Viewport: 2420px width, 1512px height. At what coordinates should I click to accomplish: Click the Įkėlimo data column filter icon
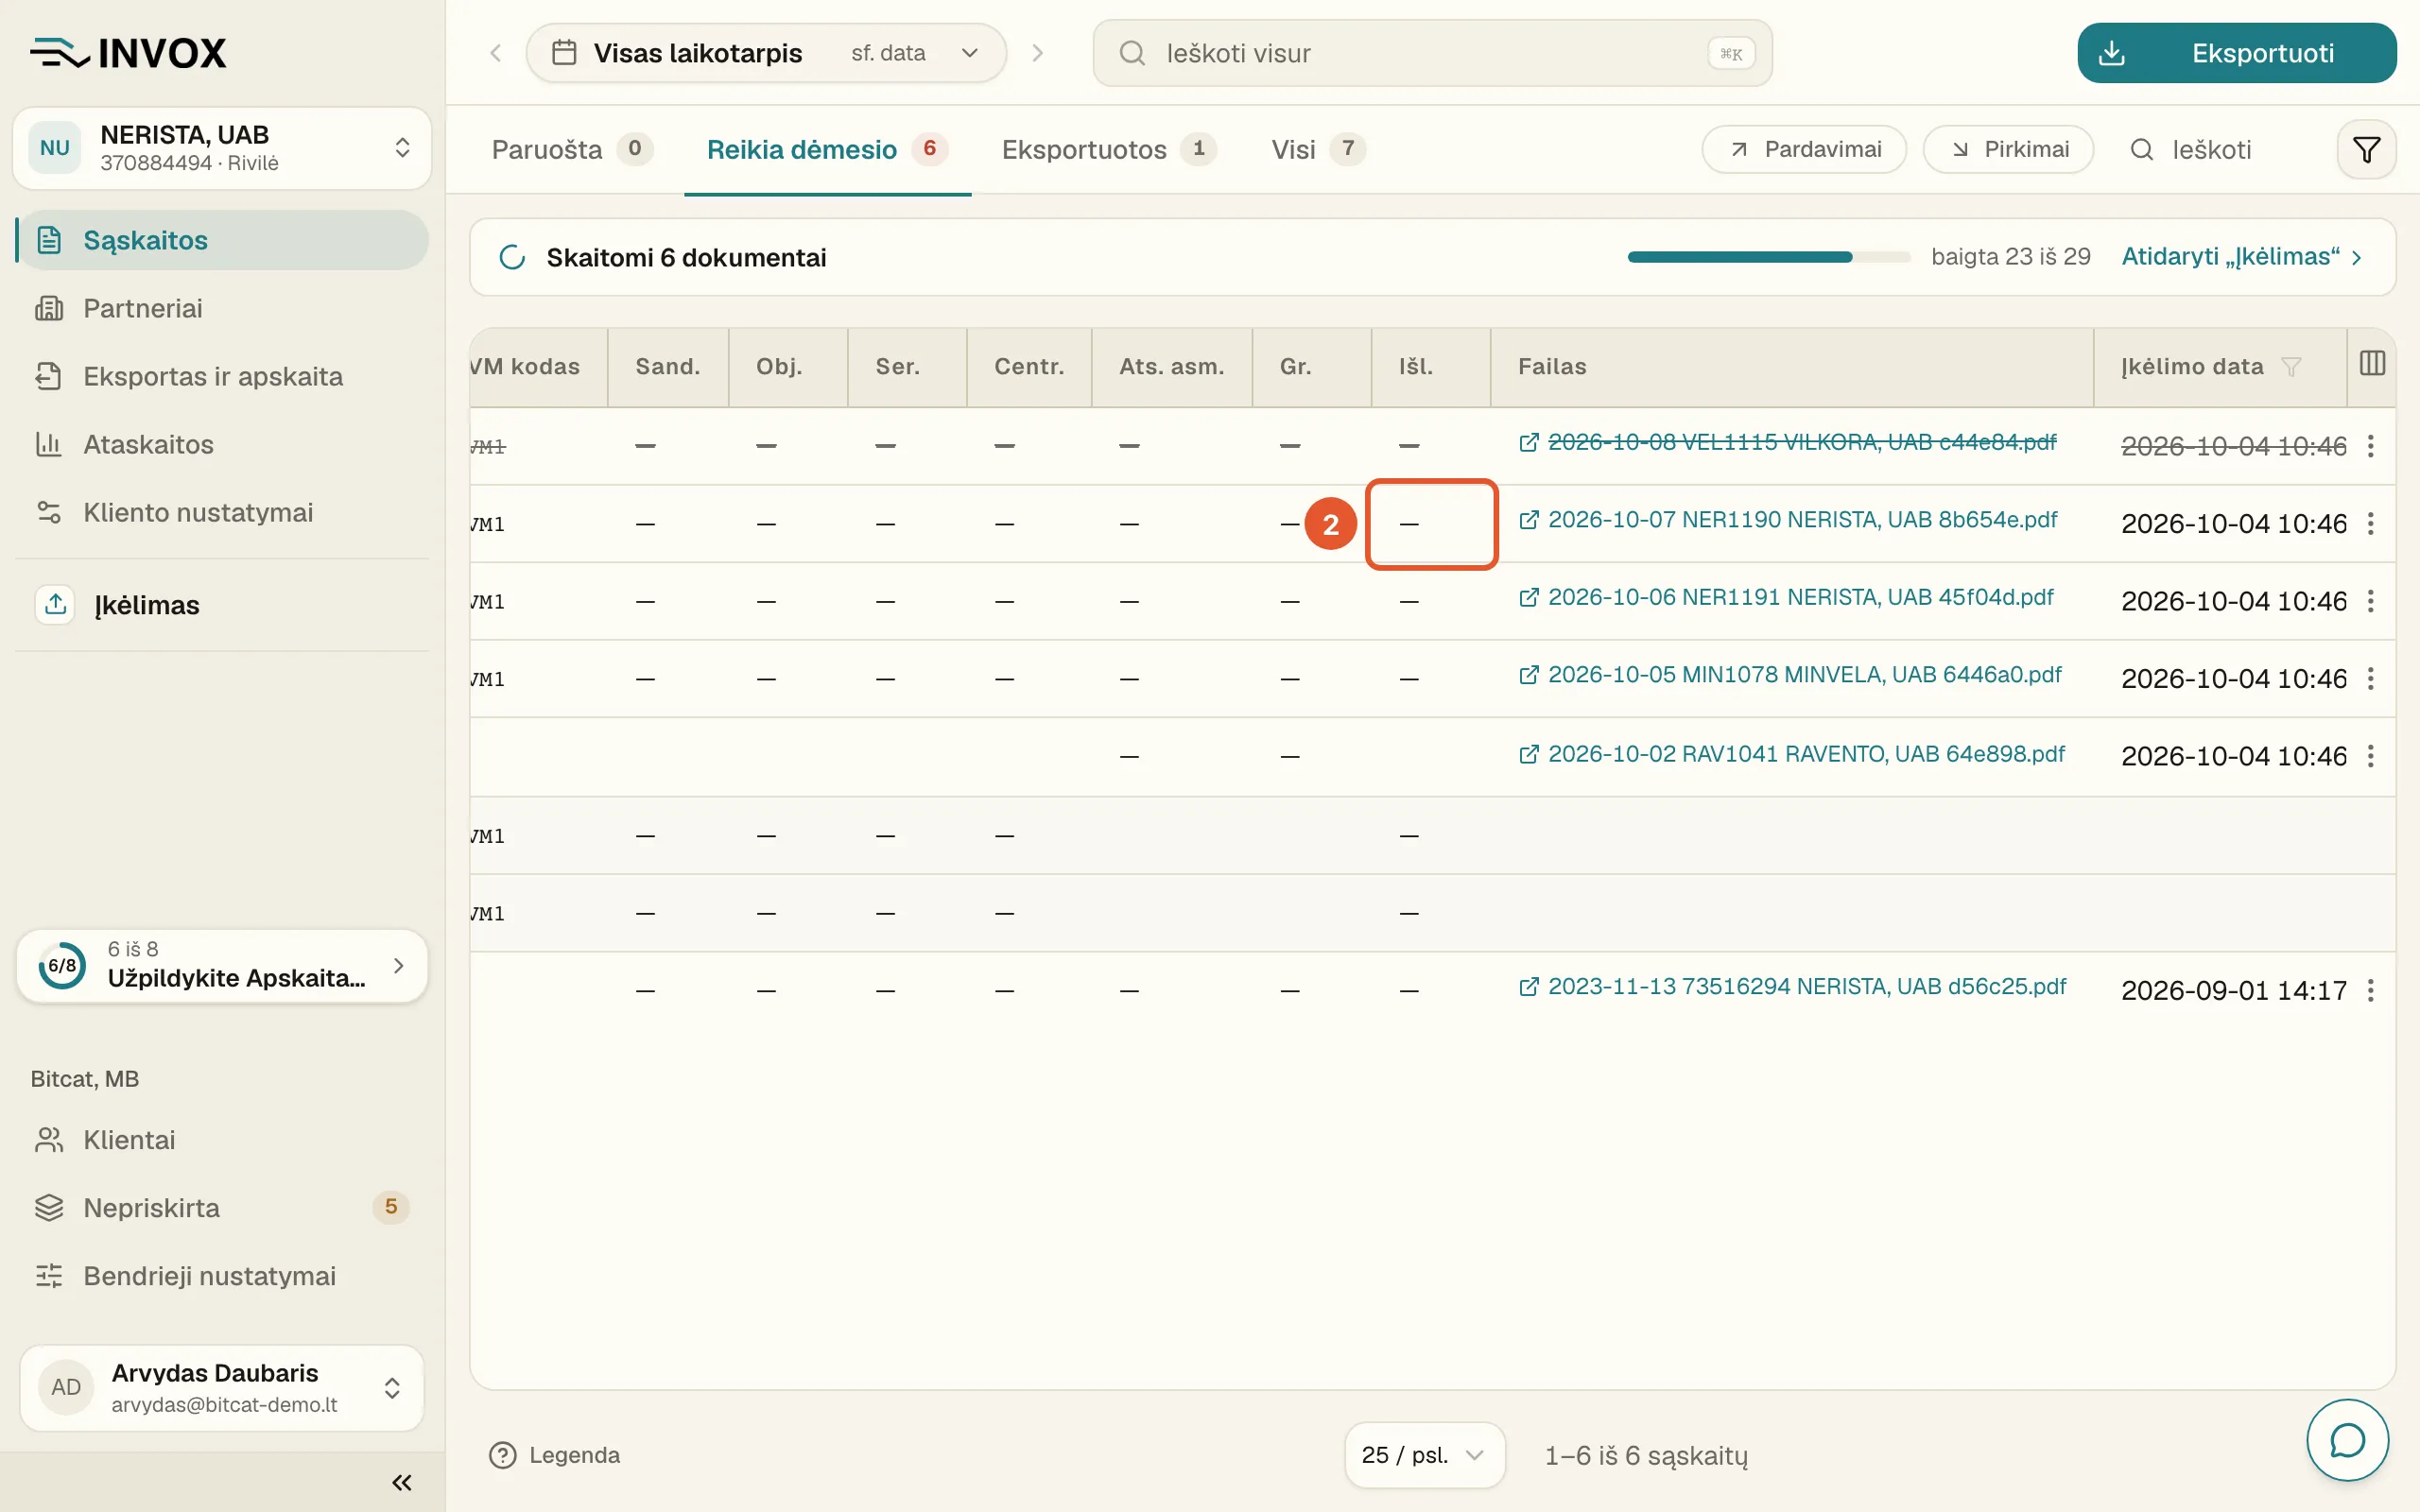[2291, 367]
